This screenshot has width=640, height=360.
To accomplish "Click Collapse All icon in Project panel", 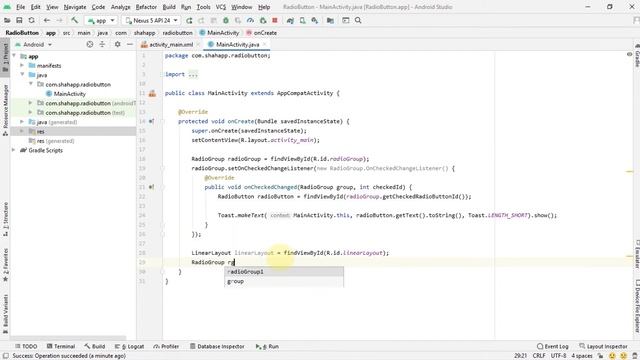I will coord(102,44).
